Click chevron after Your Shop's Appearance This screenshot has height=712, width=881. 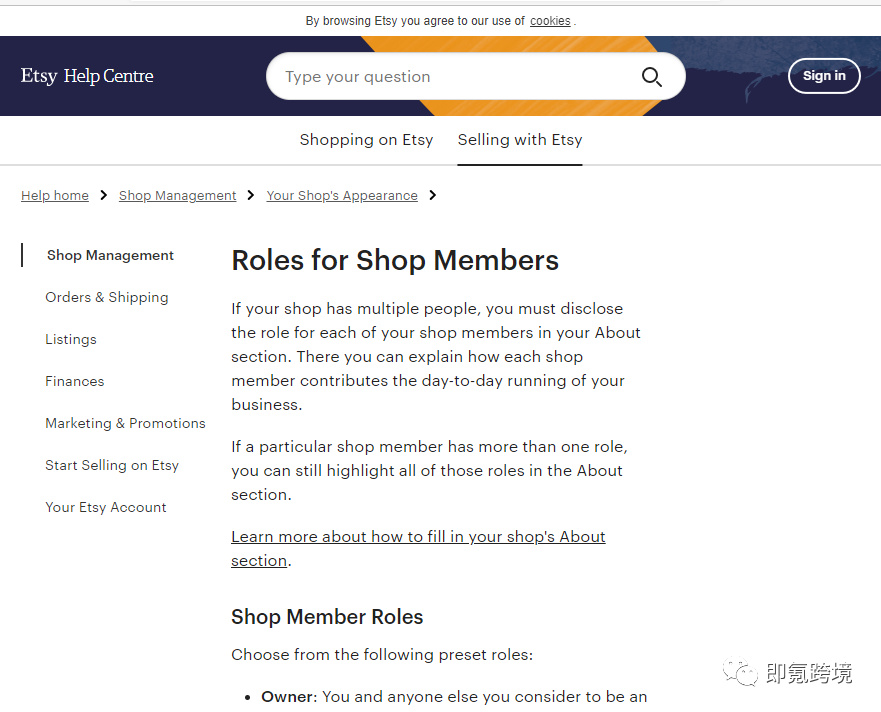tap(433, 195)
